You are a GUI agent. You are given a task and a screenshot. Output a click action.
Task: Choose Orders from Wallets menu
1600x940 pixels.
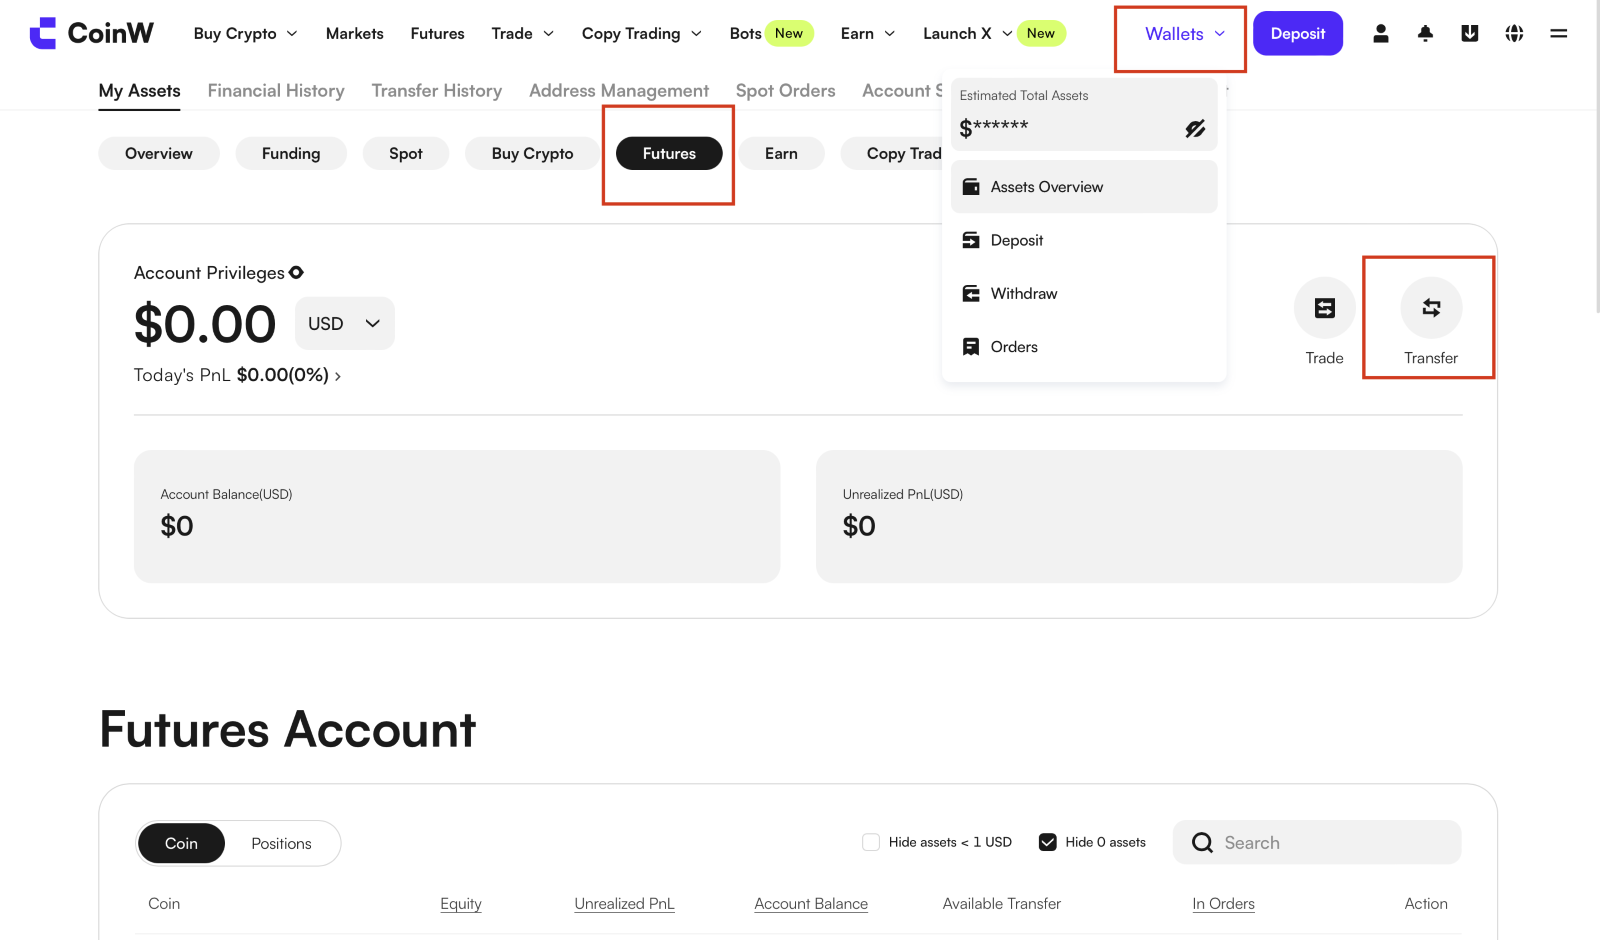pos(1084,347)
